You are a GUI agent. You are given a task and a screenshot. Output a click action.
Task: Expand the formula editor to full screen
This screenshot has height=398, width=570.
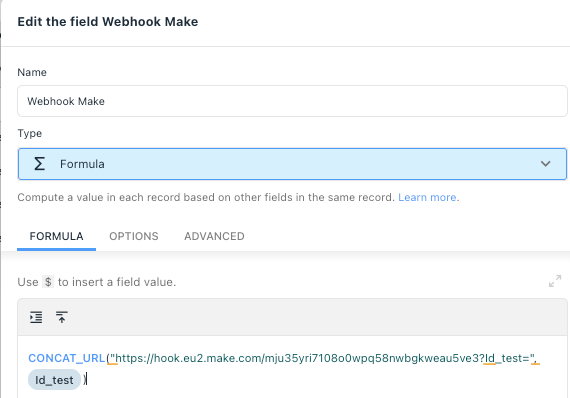555,281
